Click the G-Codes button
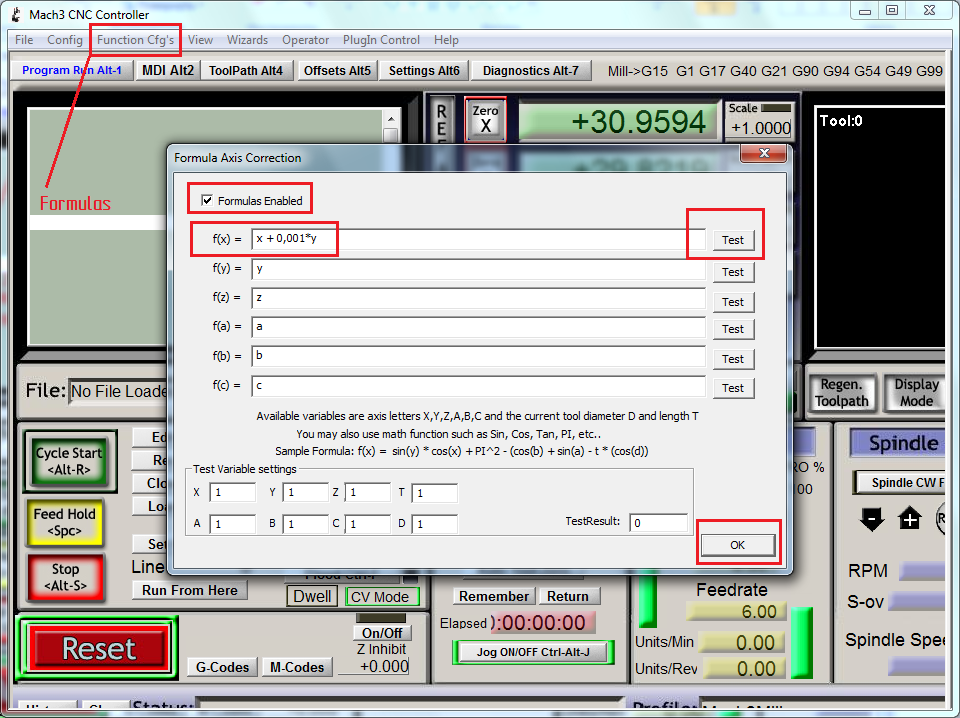 click(x=222, y=667)
